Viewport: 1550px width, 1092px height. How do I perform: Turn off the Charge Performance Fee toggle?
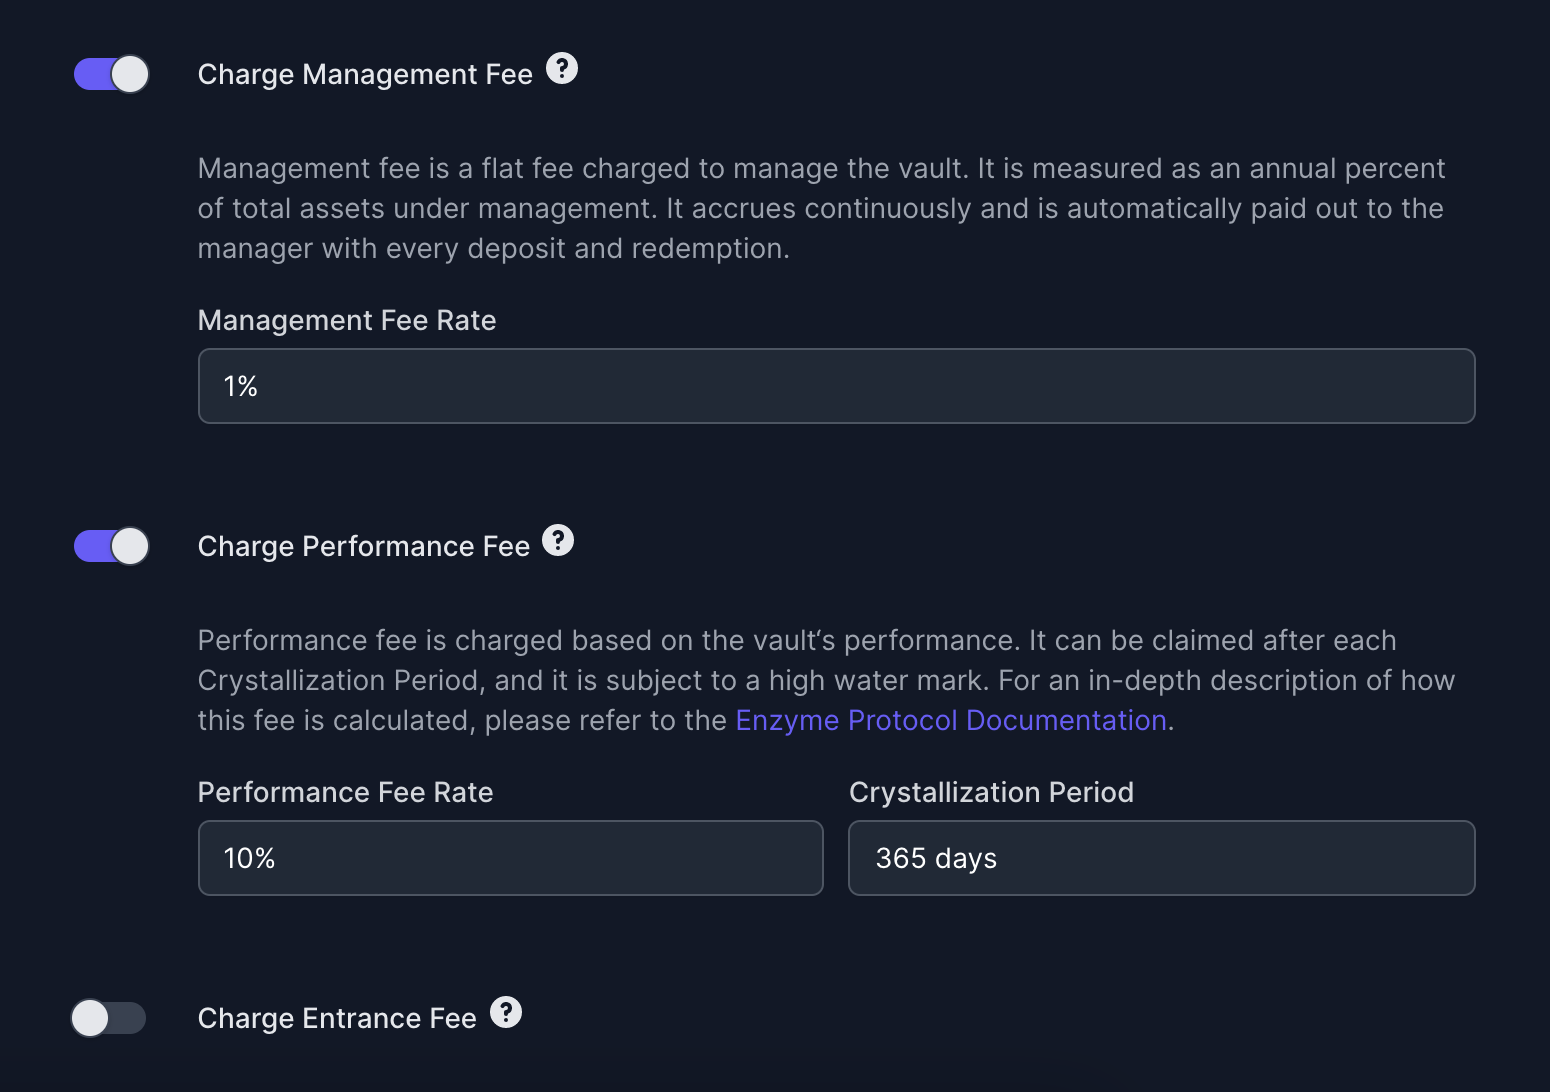[x=111, y=546]
